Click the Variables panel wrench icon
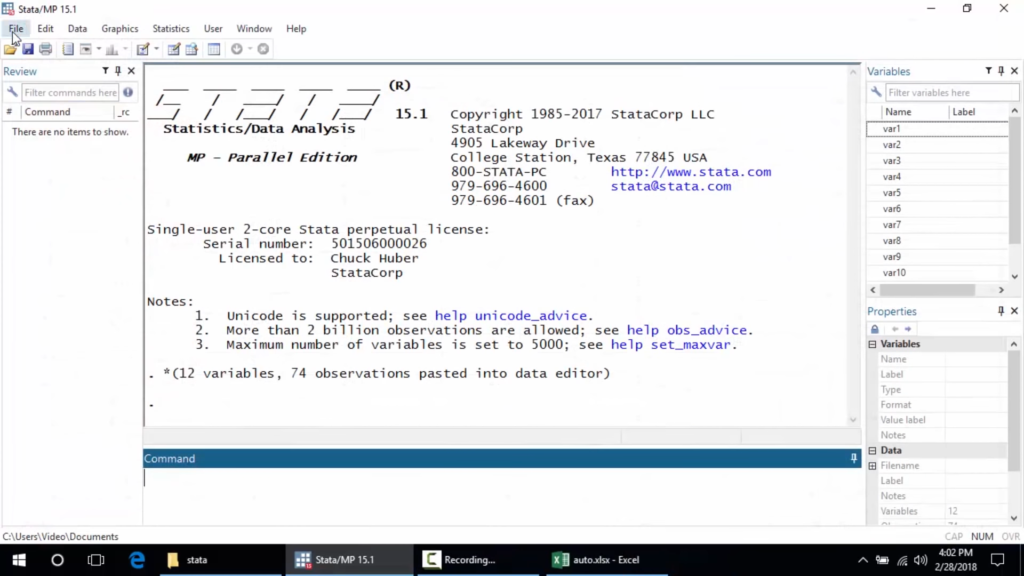This screenshot has width=1024, height=576. pos(876,93)
